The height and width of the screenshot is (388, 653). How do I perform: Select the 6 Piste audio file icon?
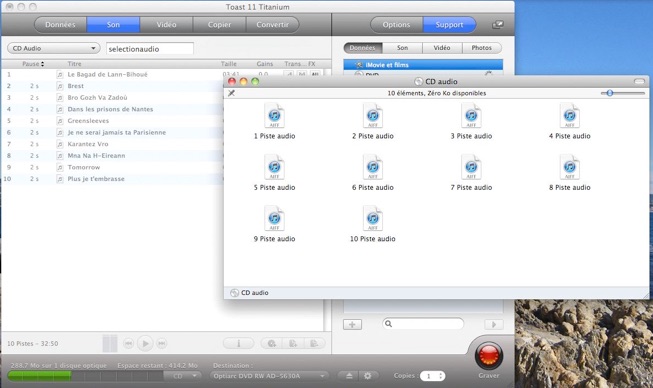click(x=373, y=167)
